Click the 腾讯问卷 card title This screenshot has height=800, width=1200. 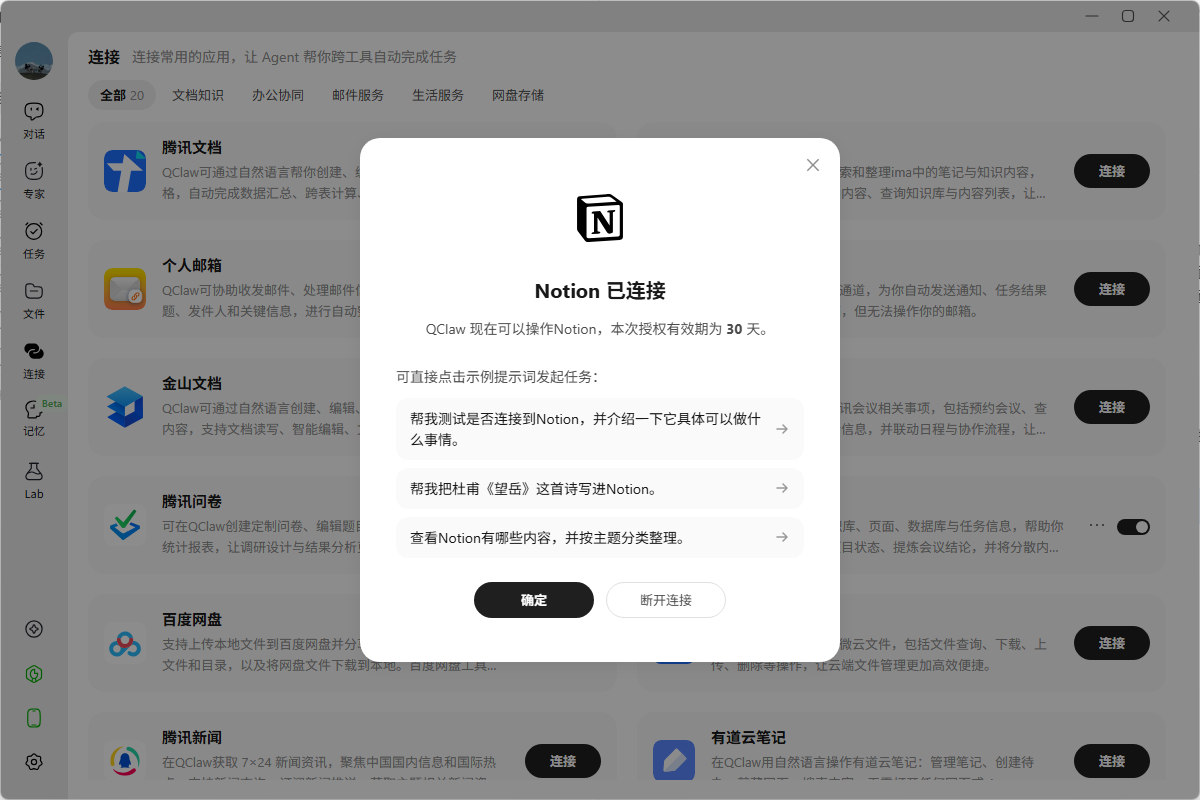(192, 502)
